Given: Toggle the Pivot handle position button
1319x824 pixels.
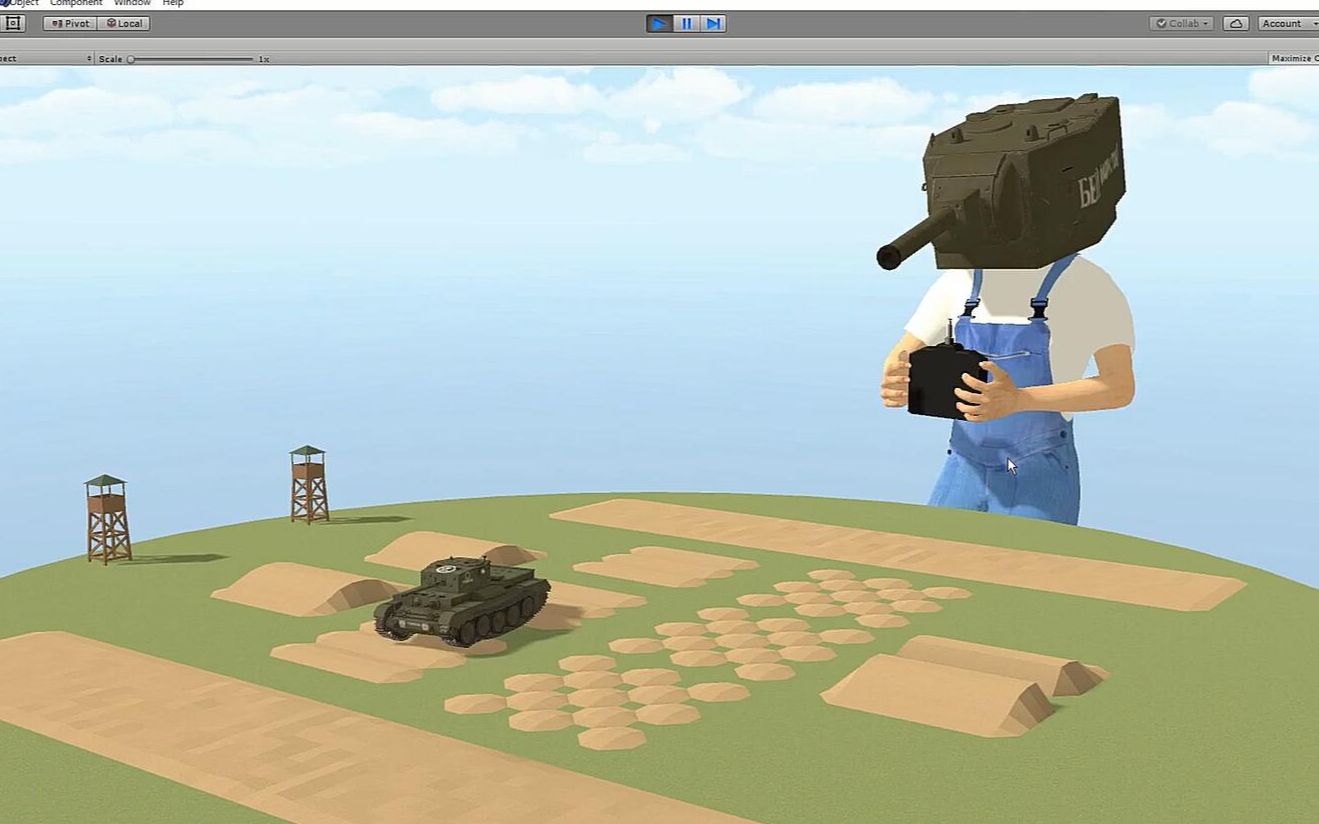Looking at the screenshot, I should click(70, 23).
